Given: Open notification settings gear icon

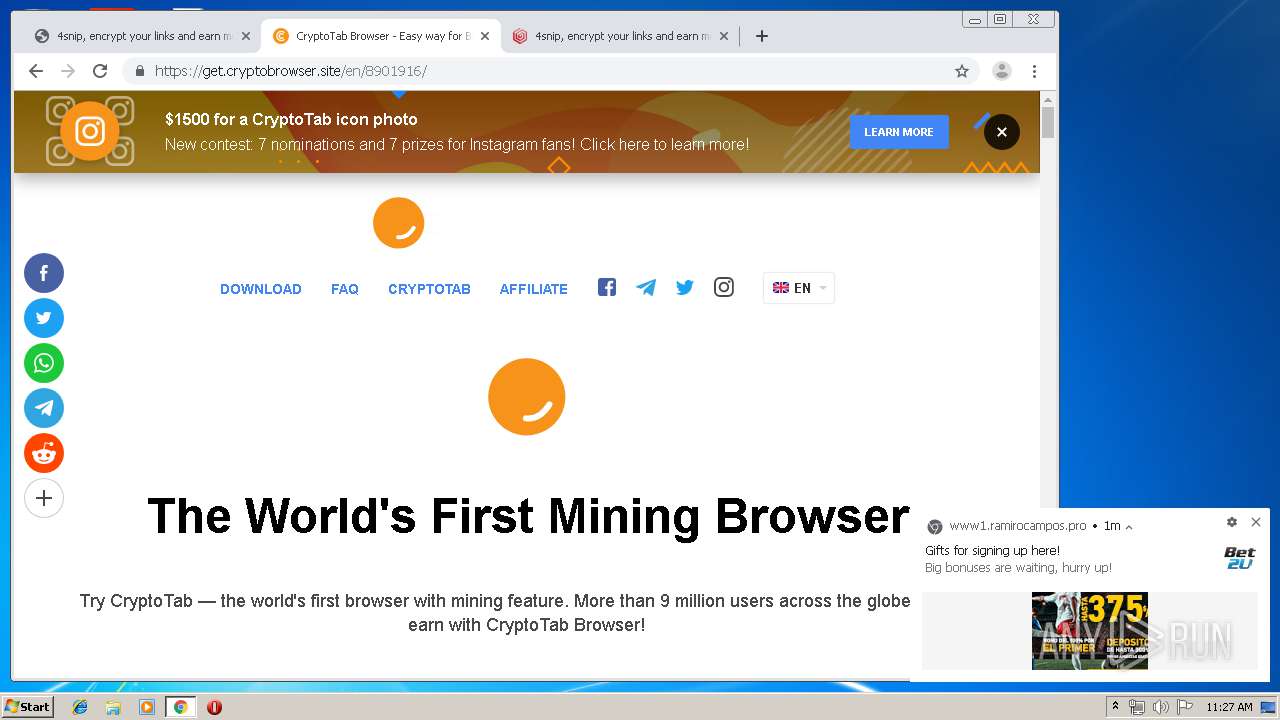Looking at the screenshot, I should point(1232,522).
